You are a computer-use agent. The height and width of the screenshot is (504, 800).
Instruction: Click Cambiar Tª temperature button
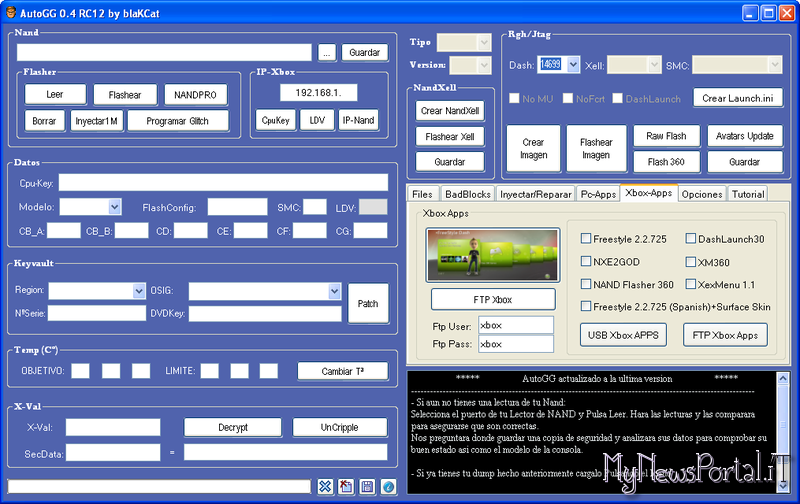(x=343, y=371)
